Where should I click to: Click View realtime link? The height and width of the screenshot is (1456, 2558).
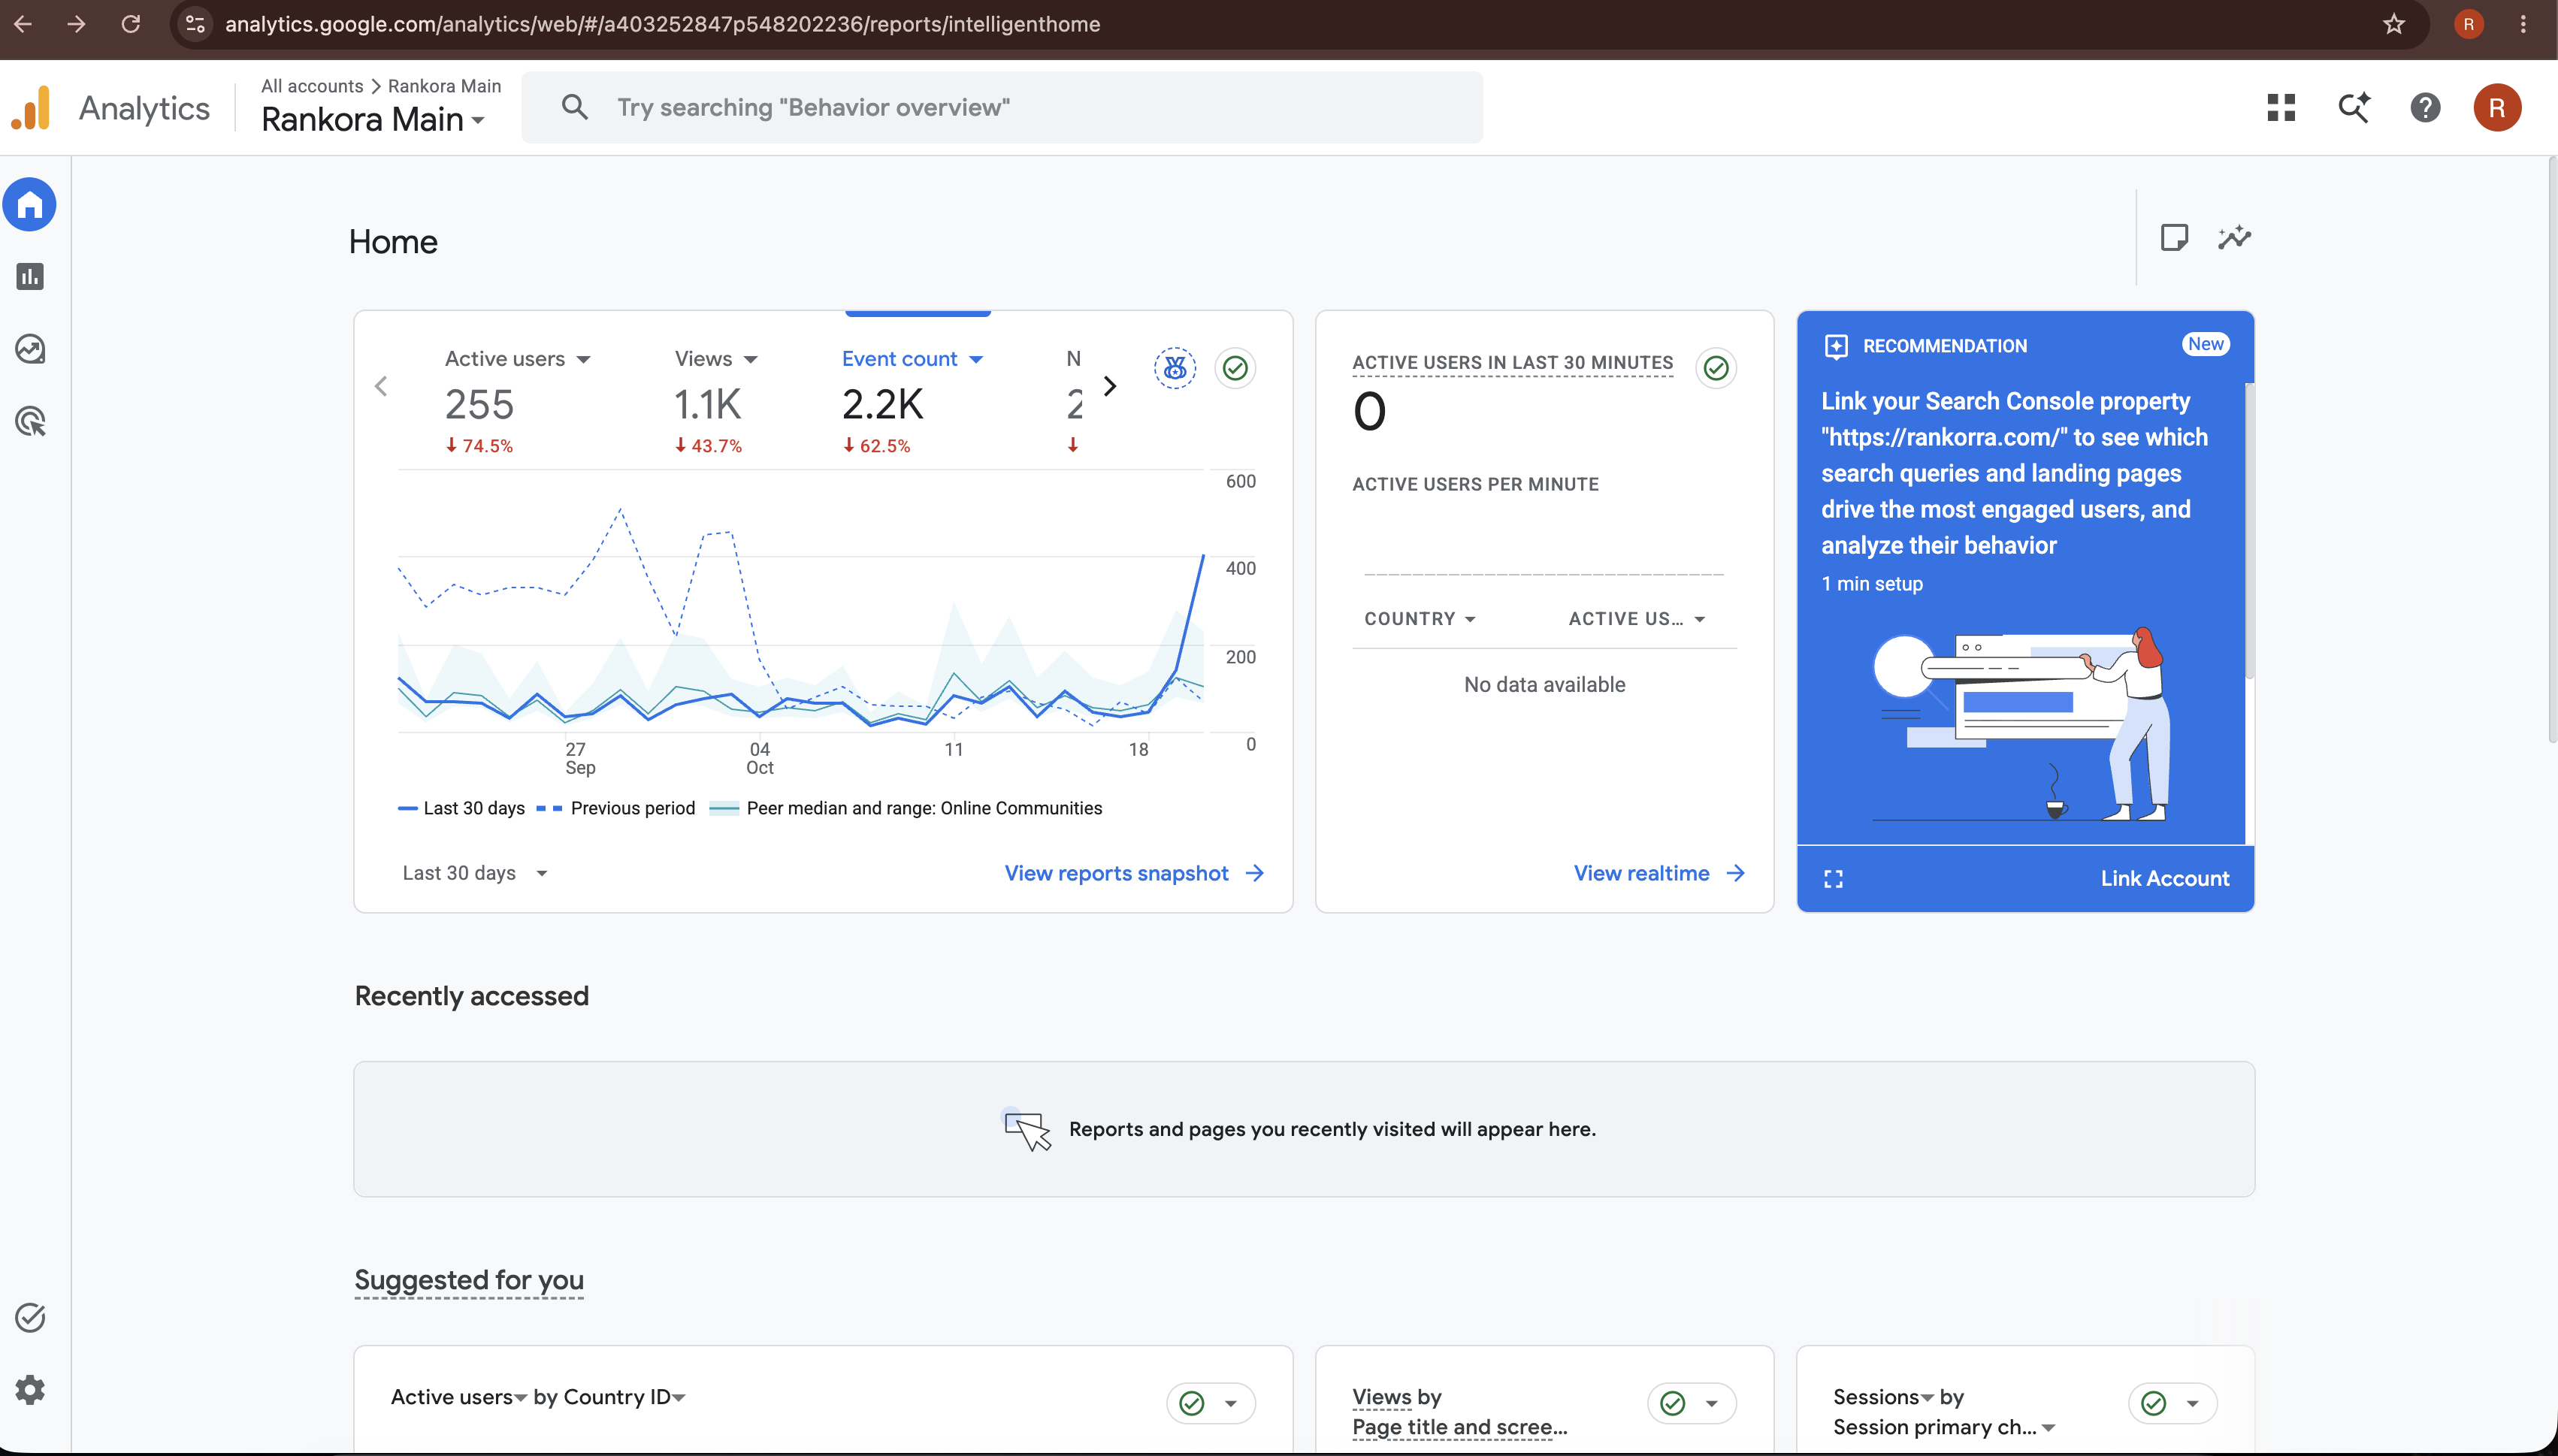click(x=1659, y=873)
